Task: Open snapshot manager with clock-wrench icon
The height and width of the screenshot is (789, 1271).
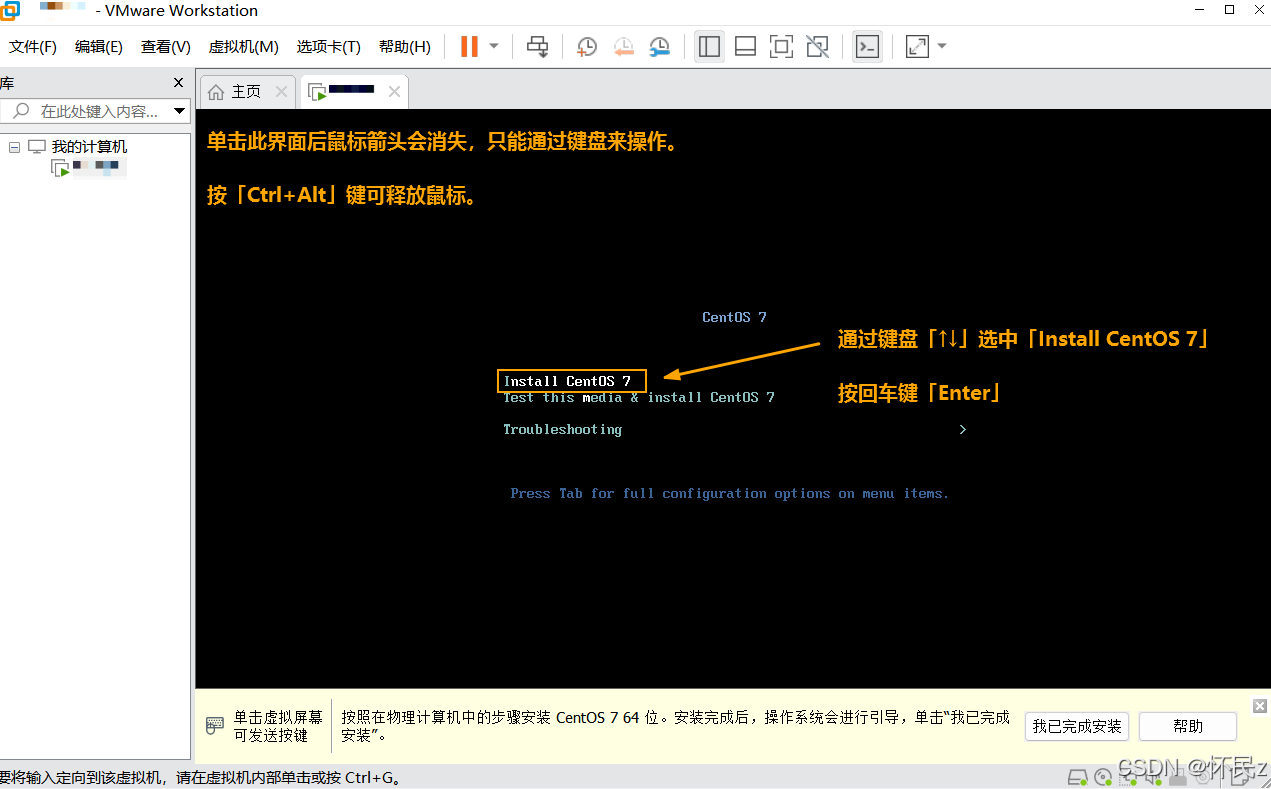Action: click(x=660, y=46)
